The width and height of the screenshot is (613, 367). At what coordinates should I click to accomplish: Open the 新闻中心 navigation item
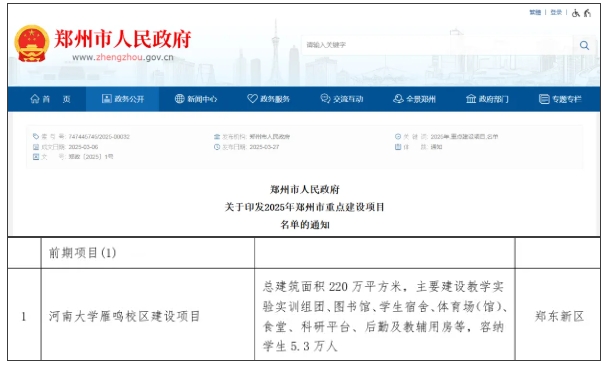point(202,99)
